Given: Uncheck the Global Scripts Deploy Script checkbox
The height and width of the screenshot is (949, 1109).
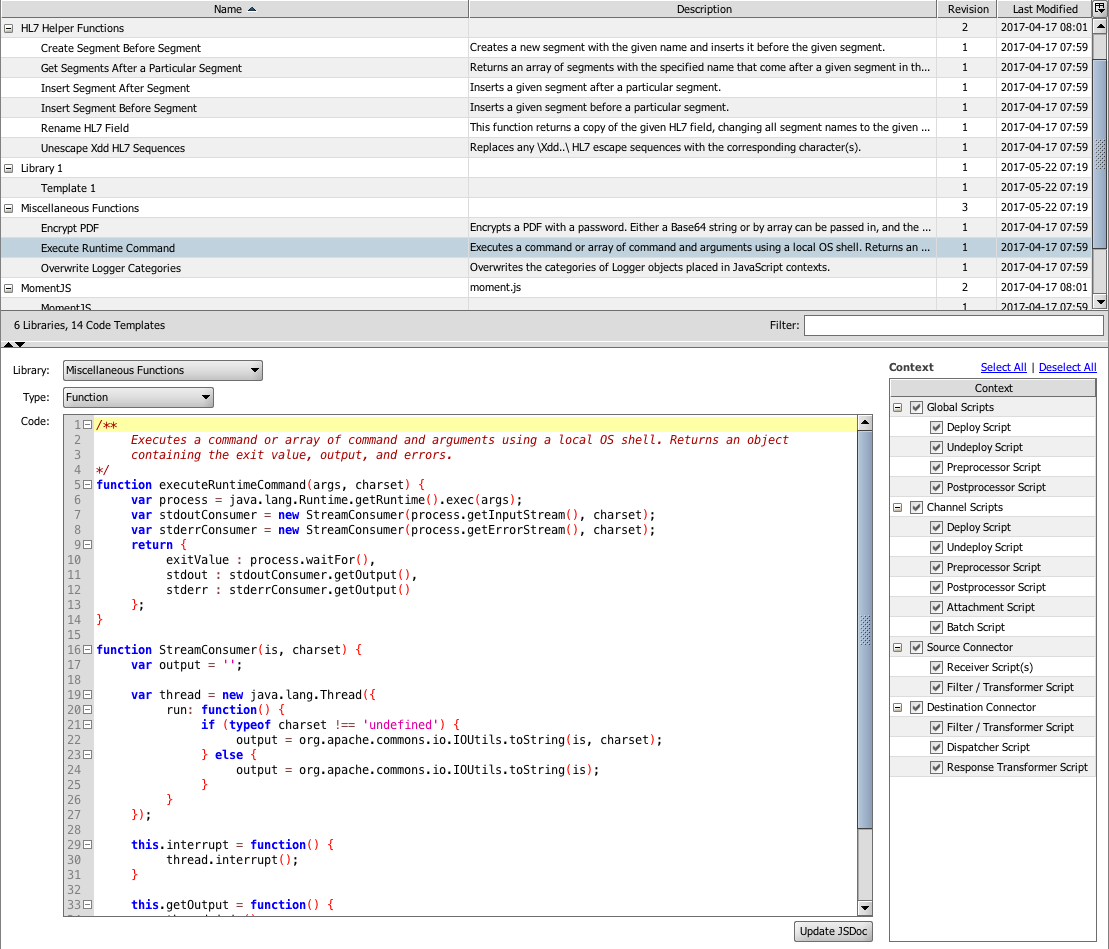Looking at the screenshot, I should pos(936,428).
